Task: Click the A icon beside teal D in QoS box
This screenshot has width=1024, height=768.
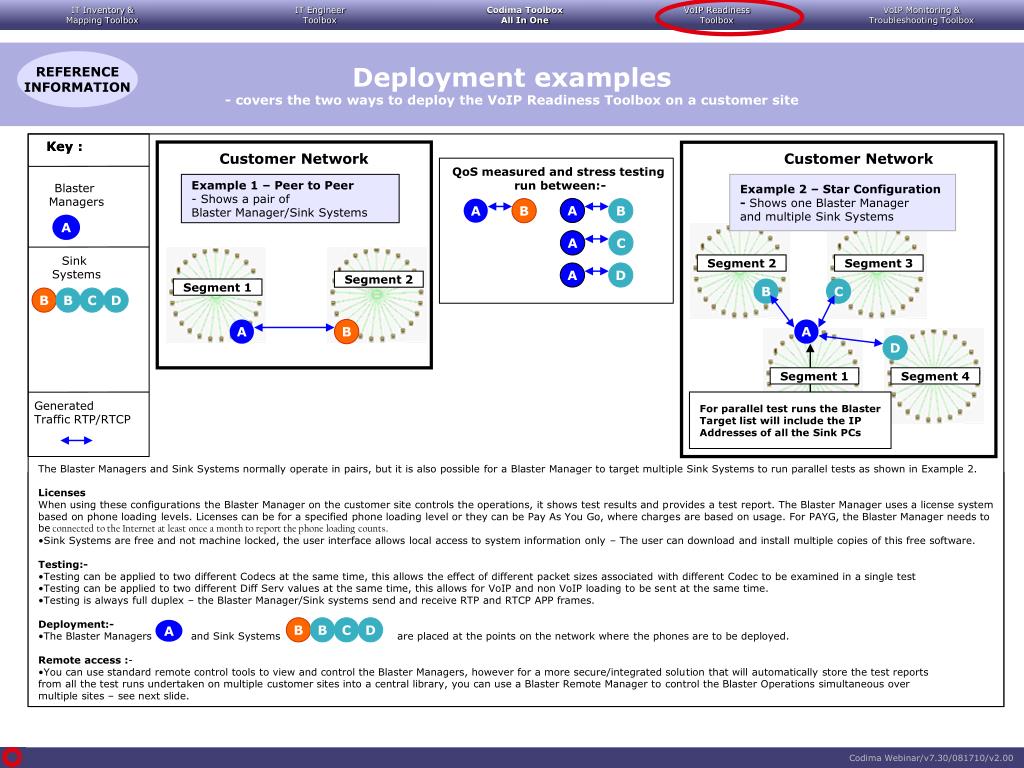Action: (x=572, y=275)
